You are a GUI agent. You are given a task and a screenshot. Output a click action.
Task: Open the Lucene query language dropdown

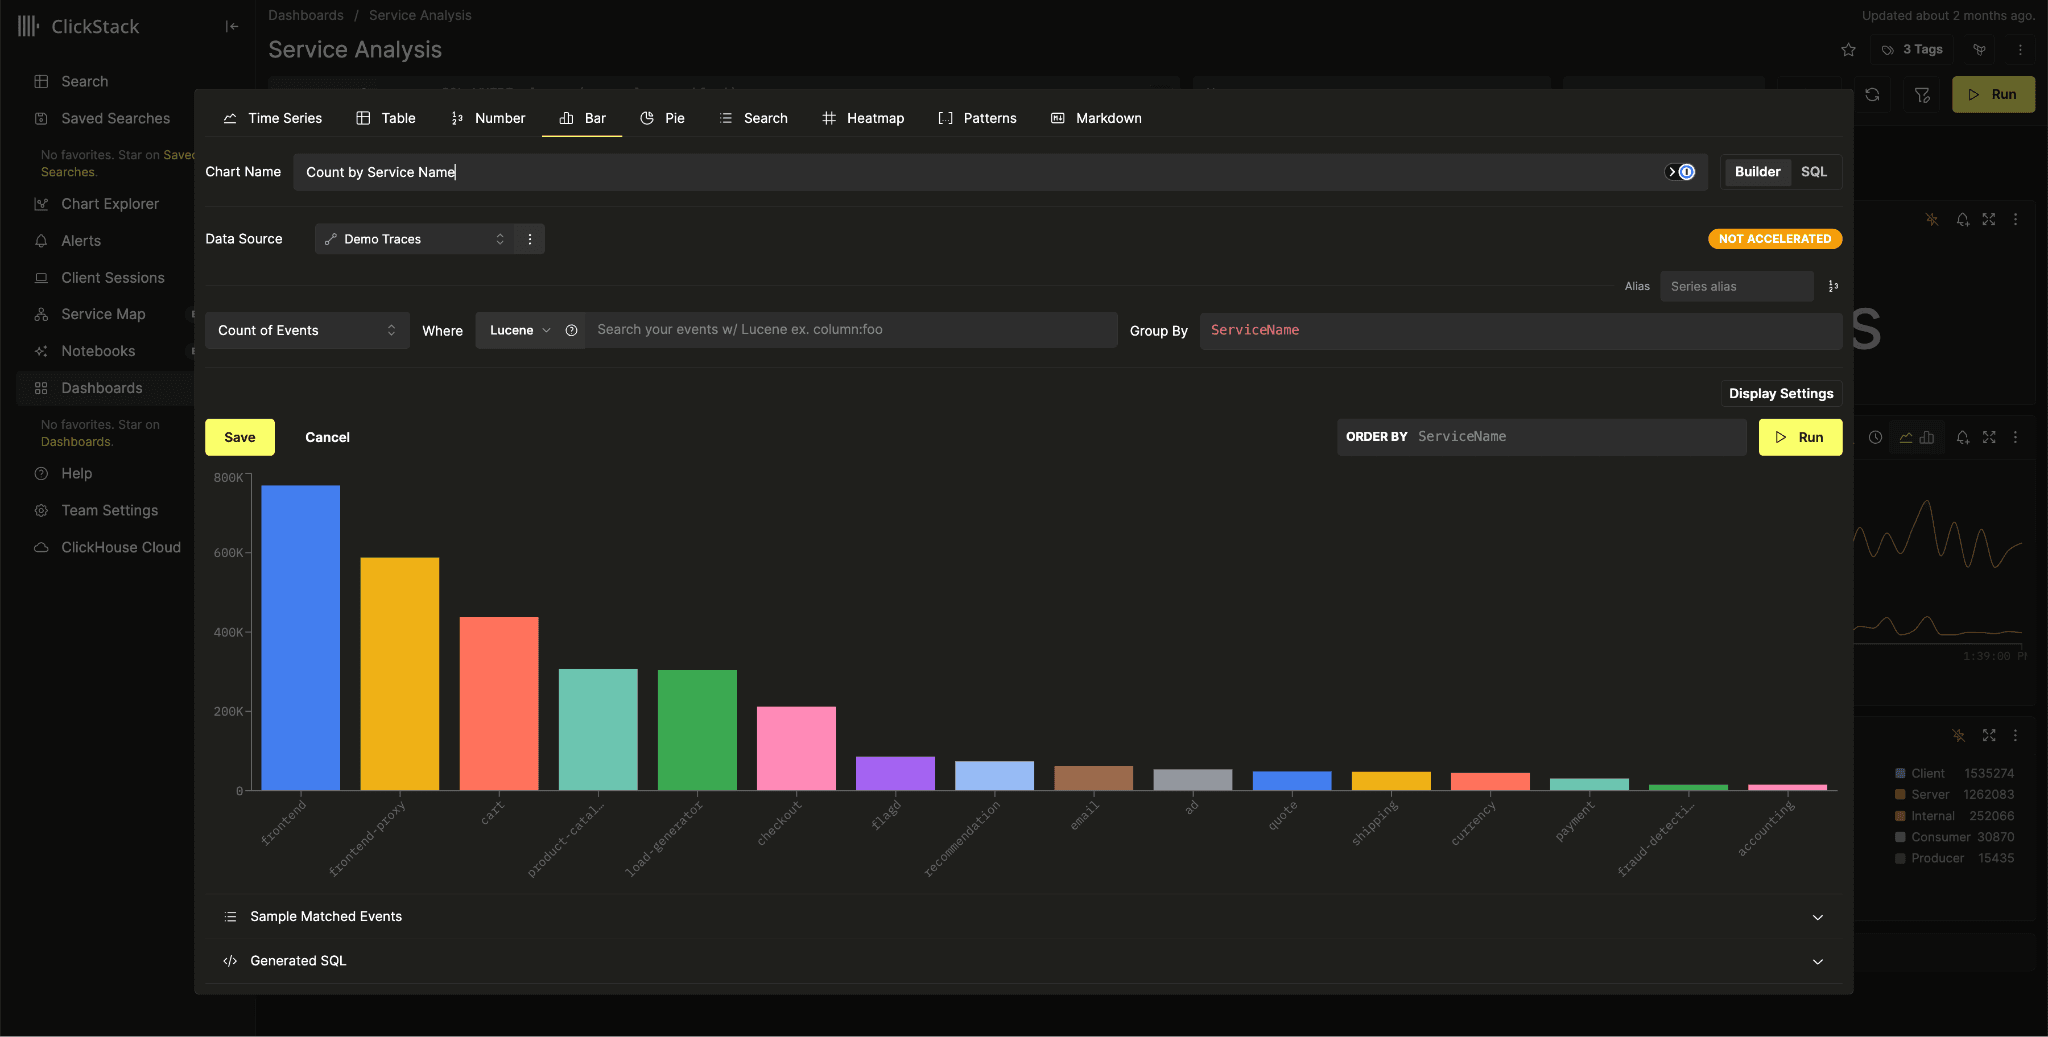coord(520,330)
